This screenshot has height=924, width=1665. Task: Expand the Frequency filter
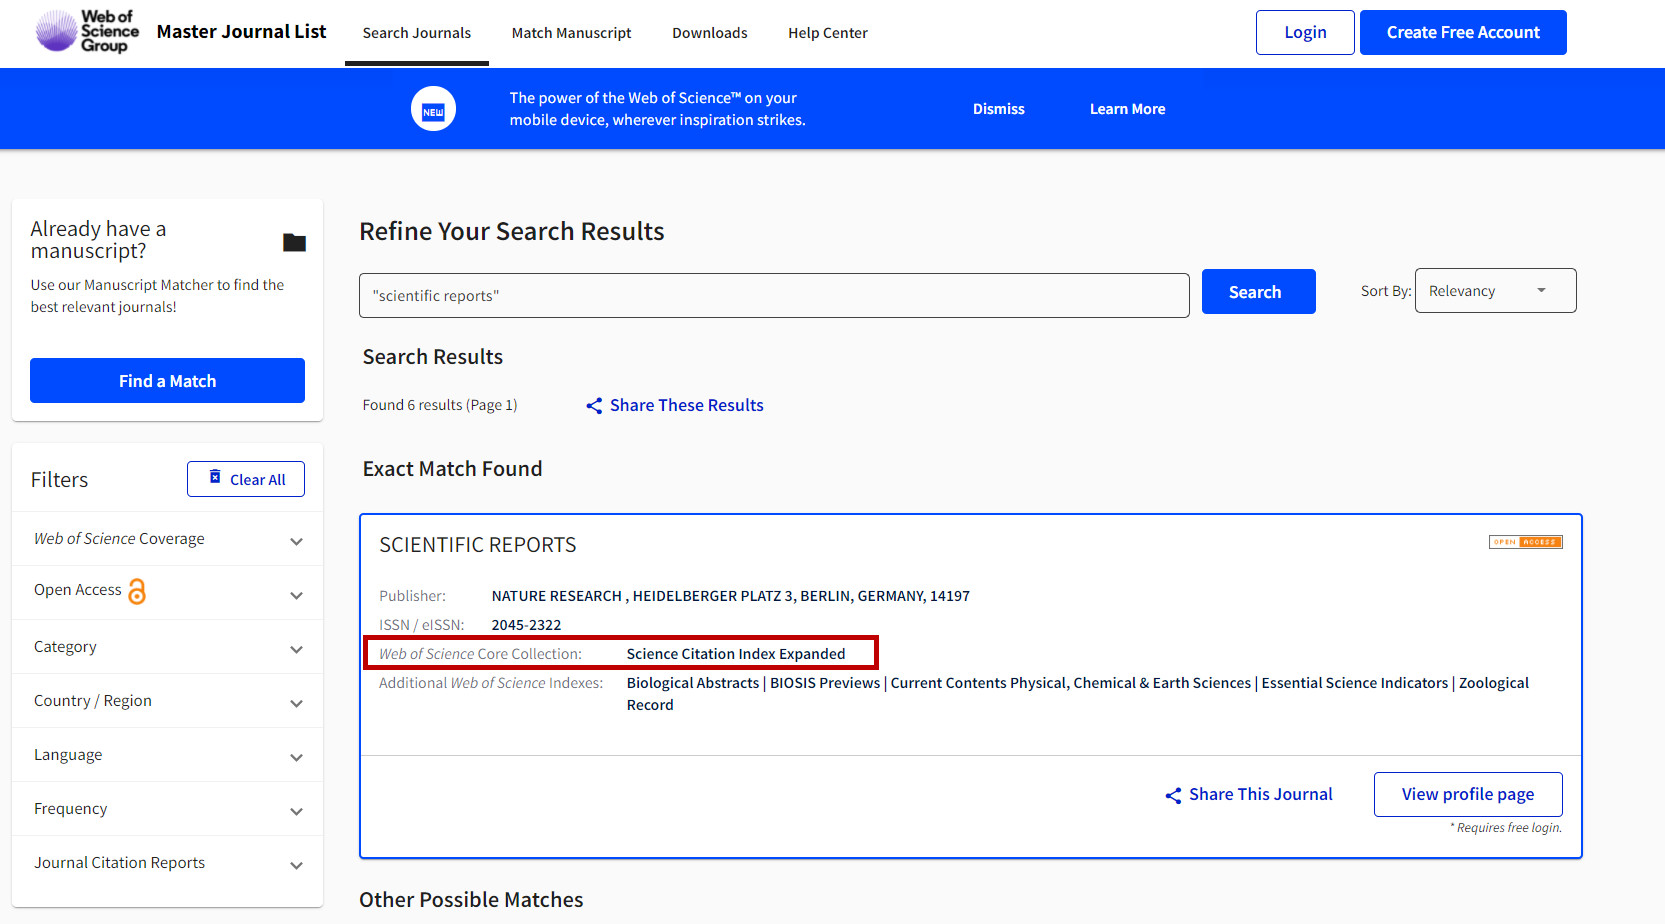pyautogui.click(x=167, y=809)
